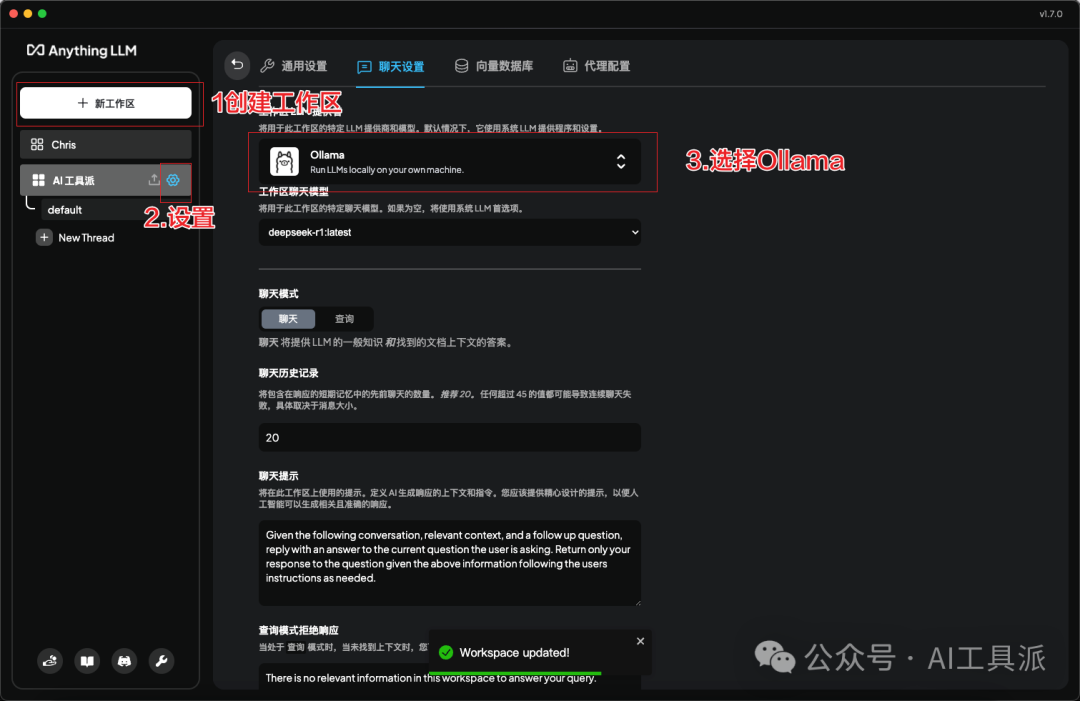Image resolution: width=1080 pixels, height=701 pixels.
Task: Select 聊天 chat mode
Action: pos(288,319)
